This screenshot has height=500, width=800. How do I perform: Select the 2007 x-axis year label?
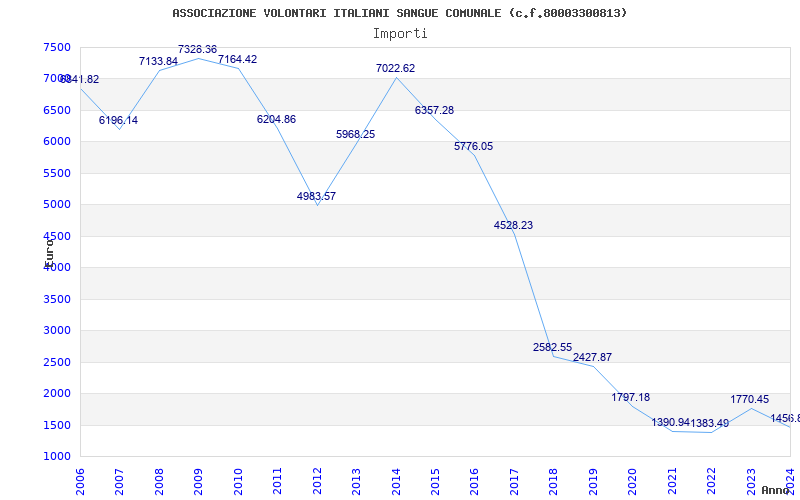click(120, 482)
